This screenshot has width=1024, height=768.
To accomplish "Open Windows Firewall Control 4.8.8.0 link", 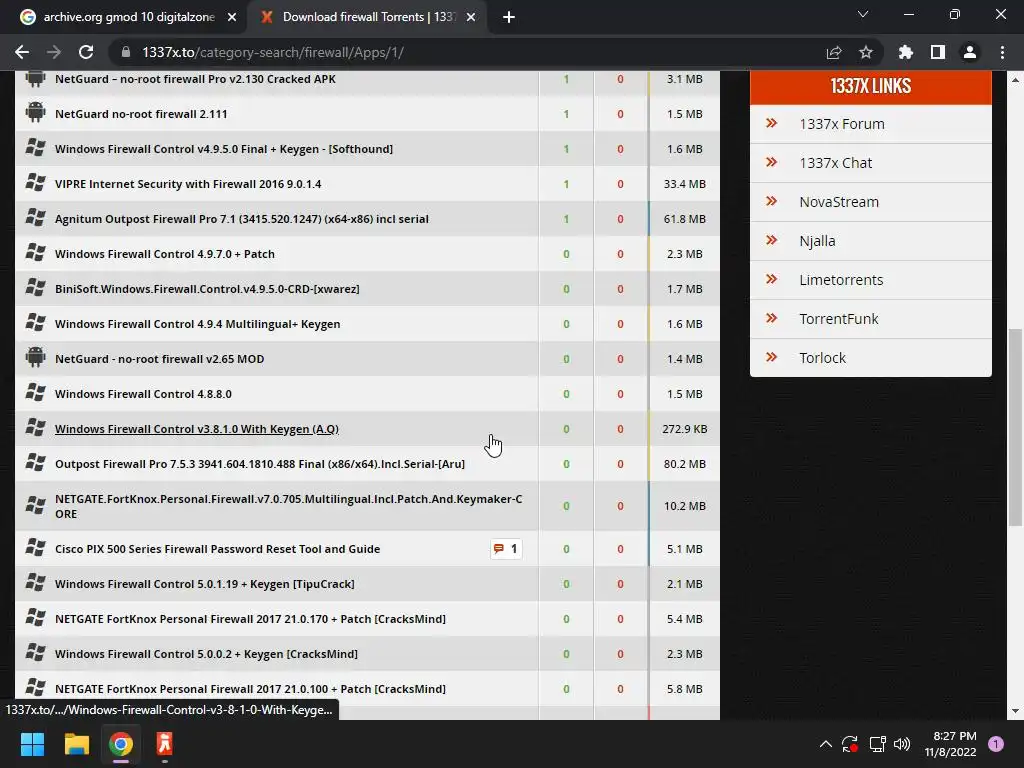I will (x=143, y=394).
